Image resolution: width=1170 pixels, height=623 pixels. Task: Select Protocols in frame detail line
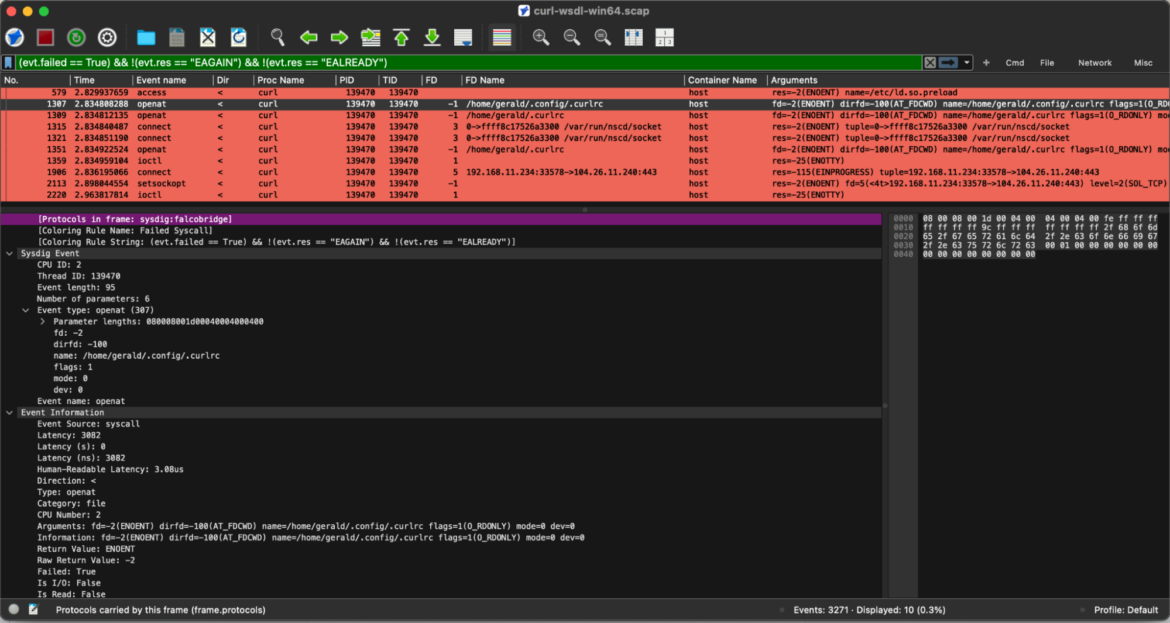point(440,219)
